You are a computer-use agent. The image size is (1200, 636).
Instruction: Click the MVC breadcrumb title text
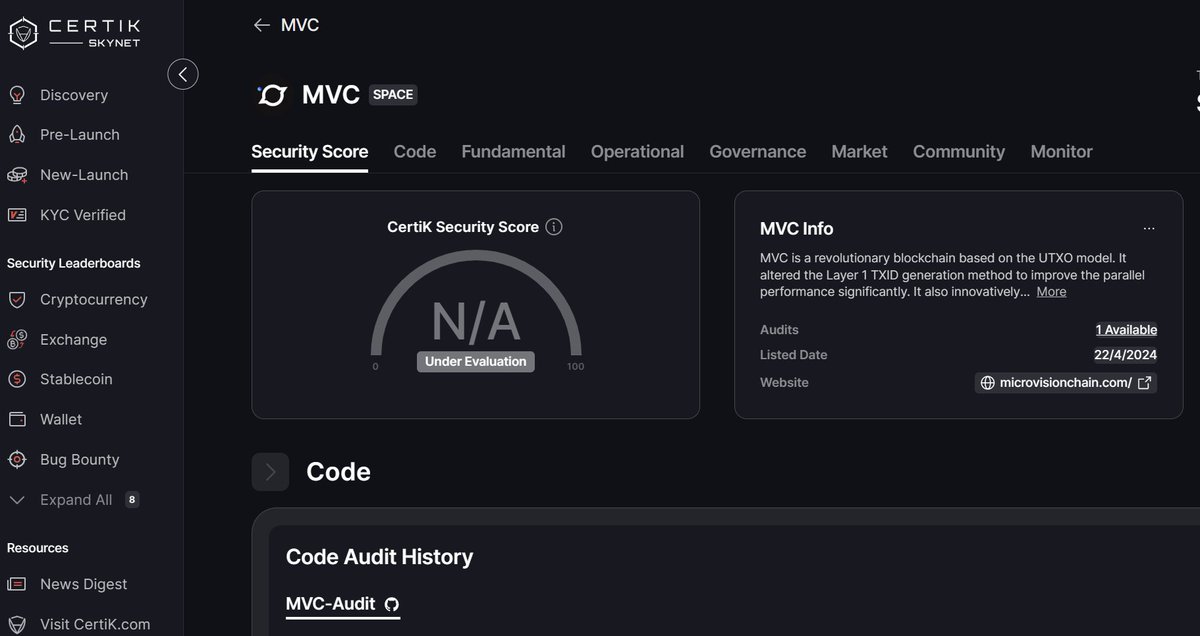tap(300, 25)
